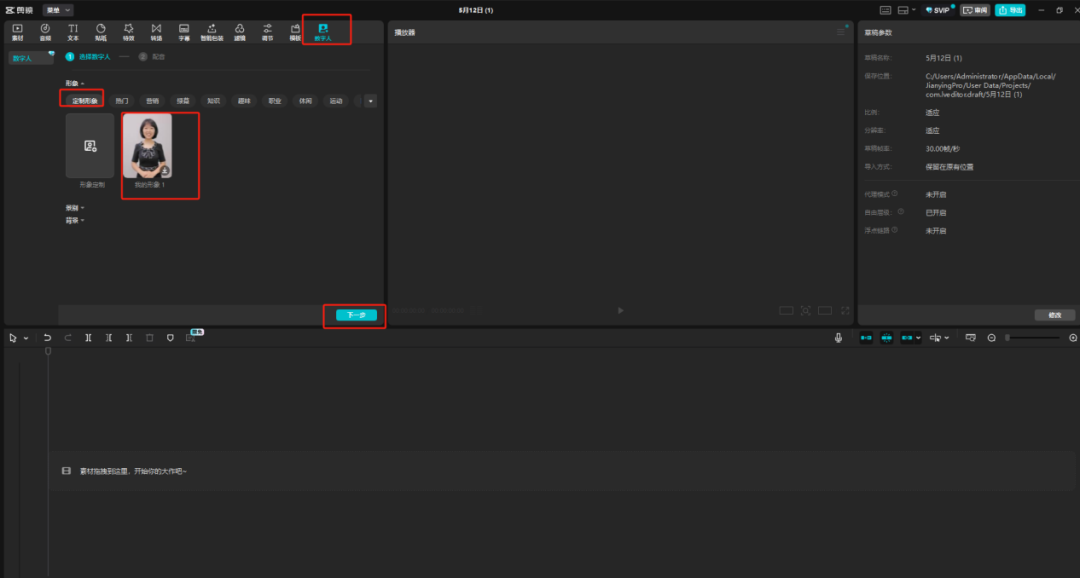This screenshot has height=578, width=1080.
Task: Click the microphone record voiceover icon
Action: [x=838, y=338]
